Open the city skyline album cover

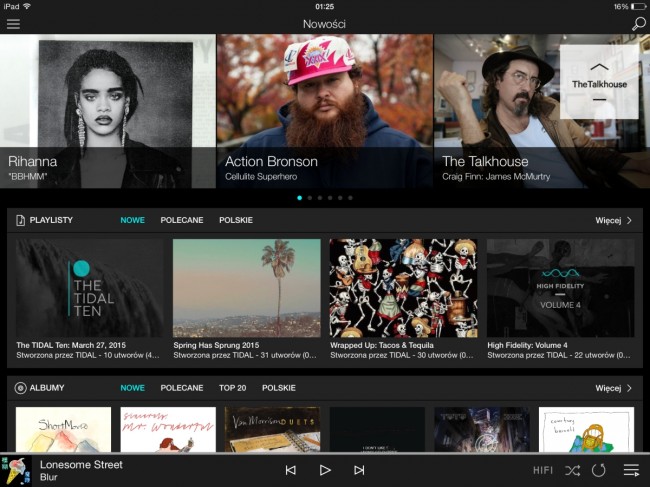(x=482, y=429)
